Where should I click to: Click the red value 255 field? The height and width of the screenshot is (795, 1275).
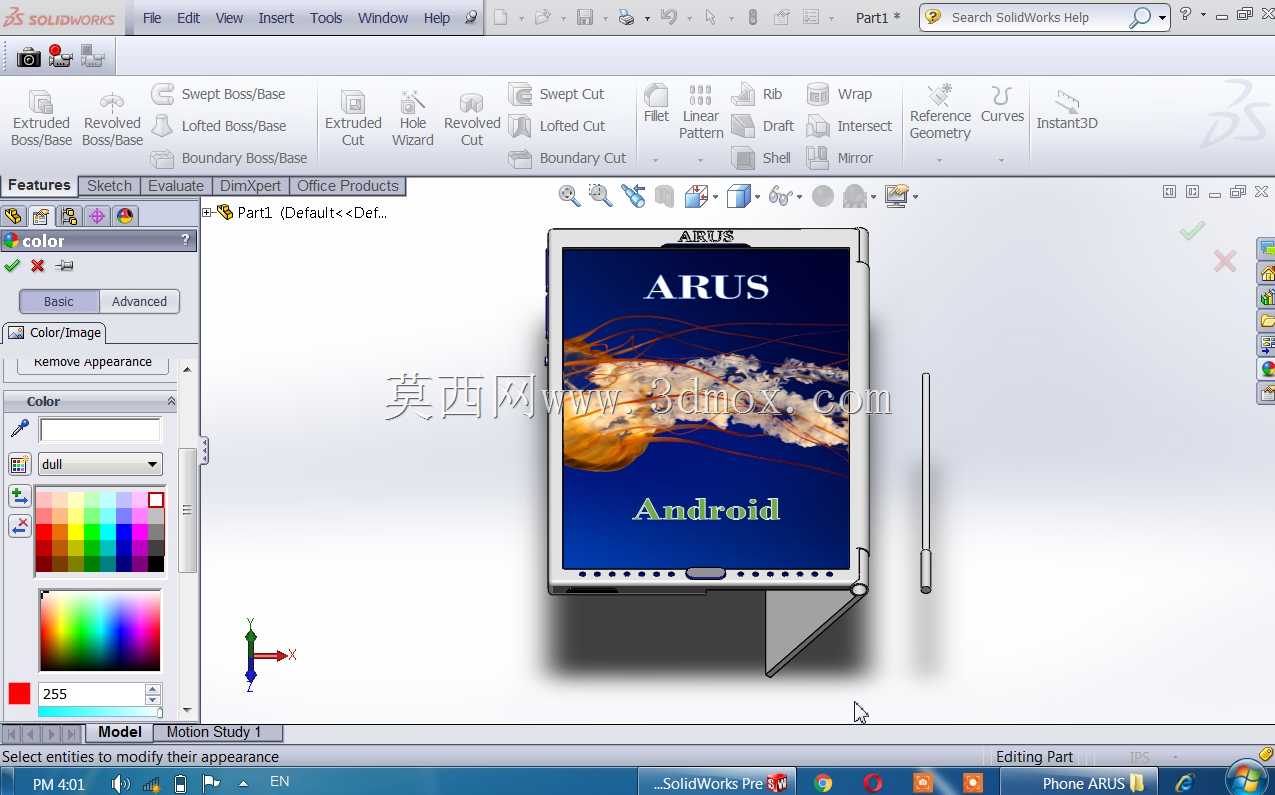(x=92, y=694)
